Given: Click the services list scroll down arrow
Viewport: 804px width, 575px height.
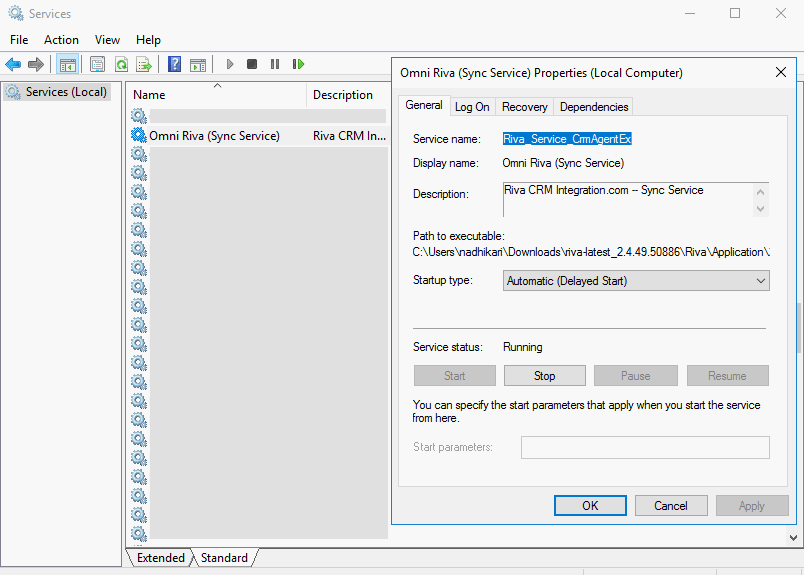Looking at the screenshot, I should pyautogui.click(x=793, y=538).
